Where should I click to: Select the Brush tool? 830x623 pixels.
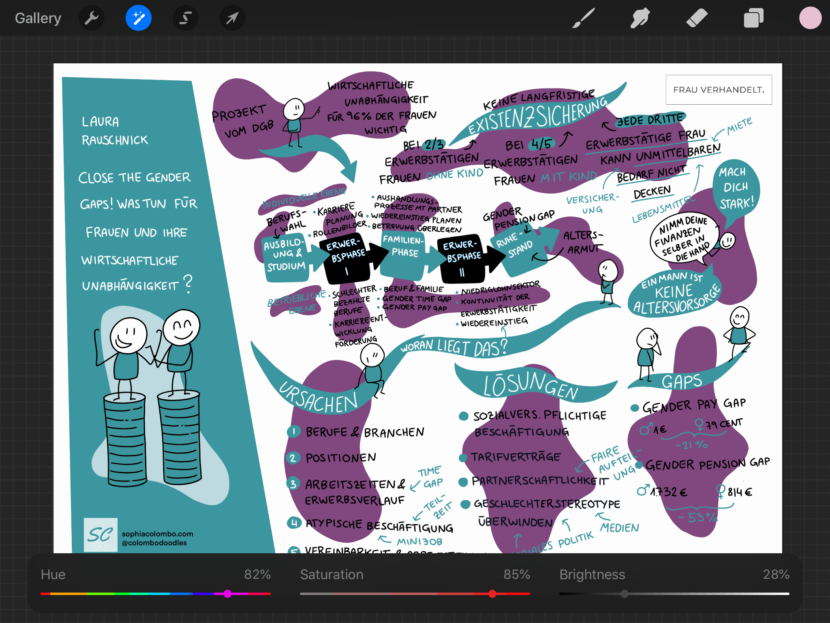[x=583, y=18]
